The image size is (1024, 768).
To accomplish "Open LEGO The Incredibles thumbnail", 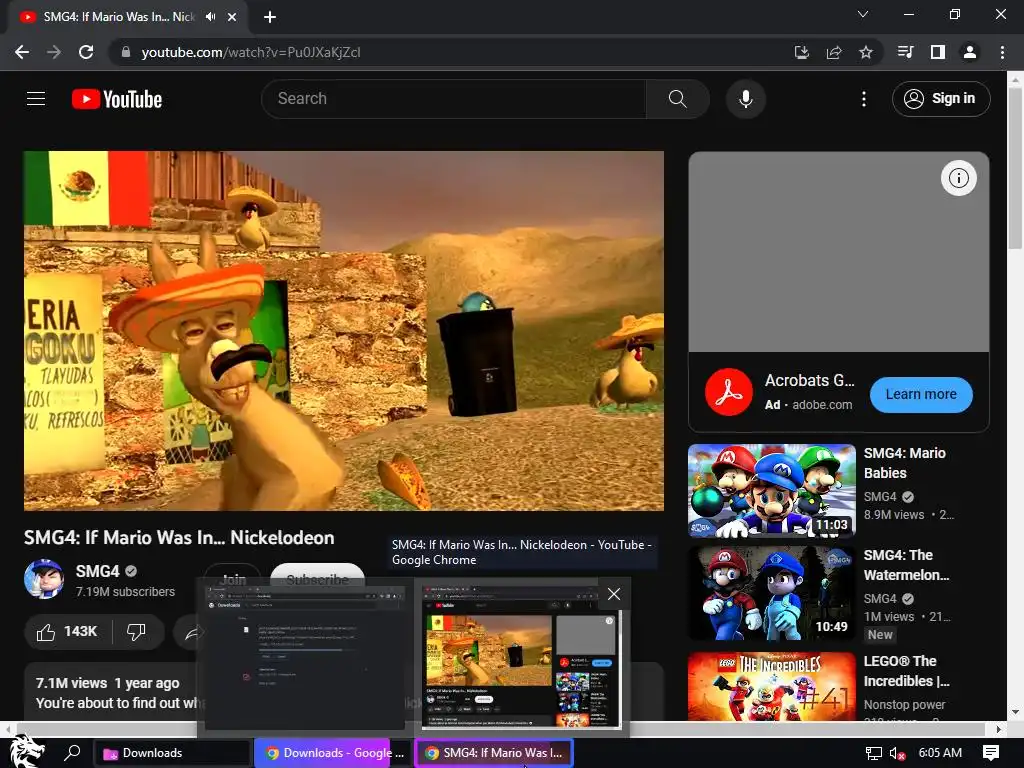I will (772, 686).
